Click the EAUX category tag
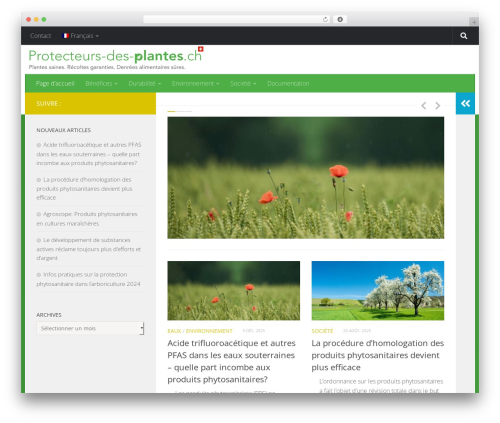 click(174, 331)
